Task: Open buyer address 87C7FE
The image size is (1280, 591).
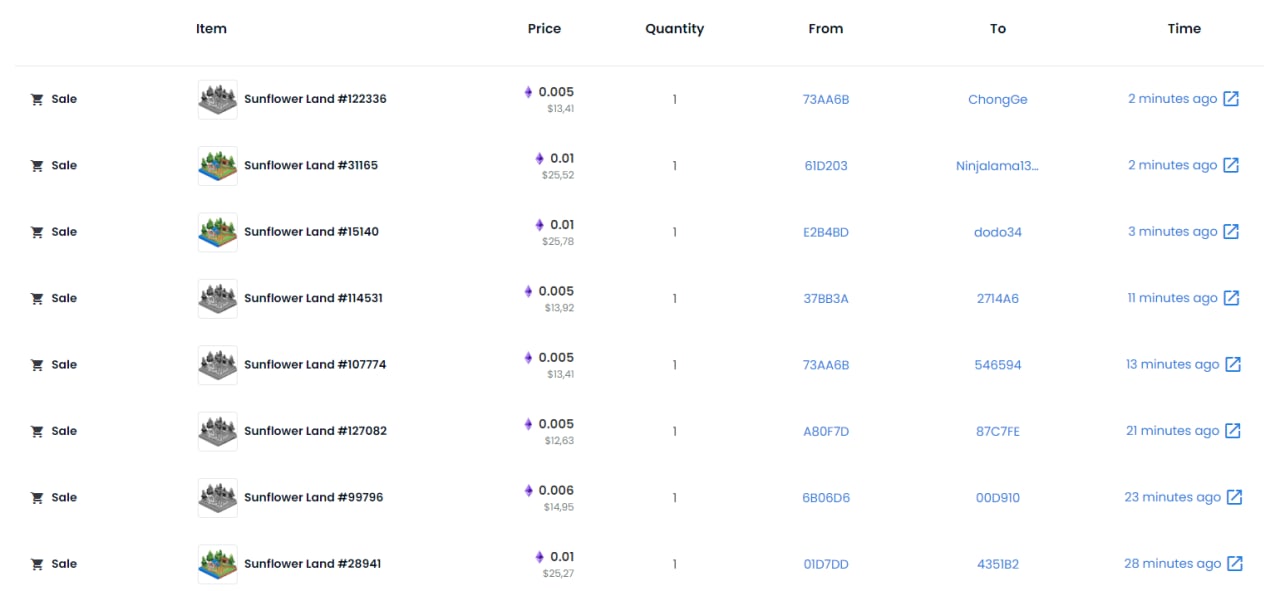Action: pos(997,431)
